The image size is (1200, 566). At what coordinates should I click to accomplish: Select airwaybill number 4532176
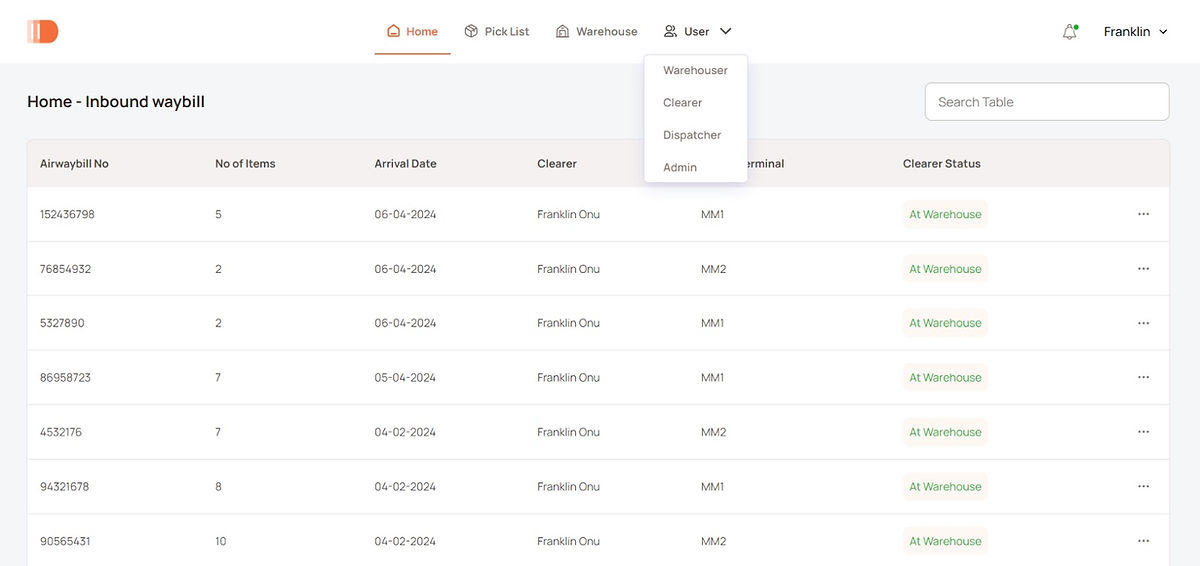point(61,432)
